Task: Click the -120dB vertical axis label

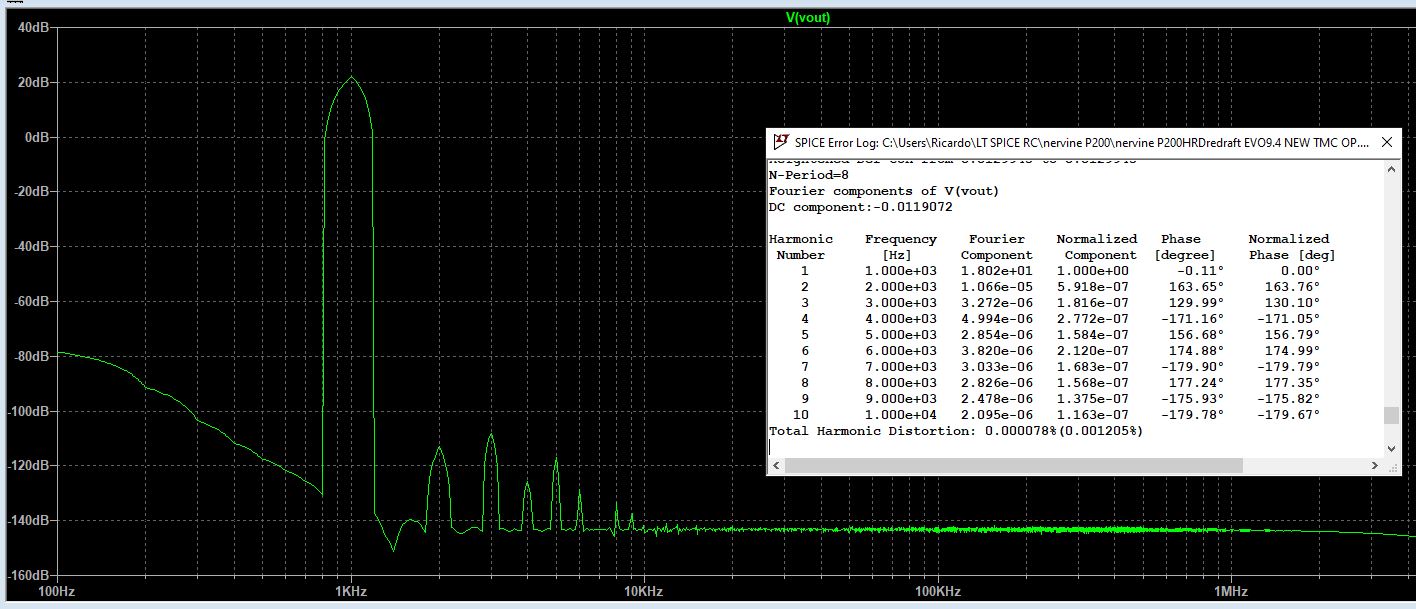Action: coord(30,467)
